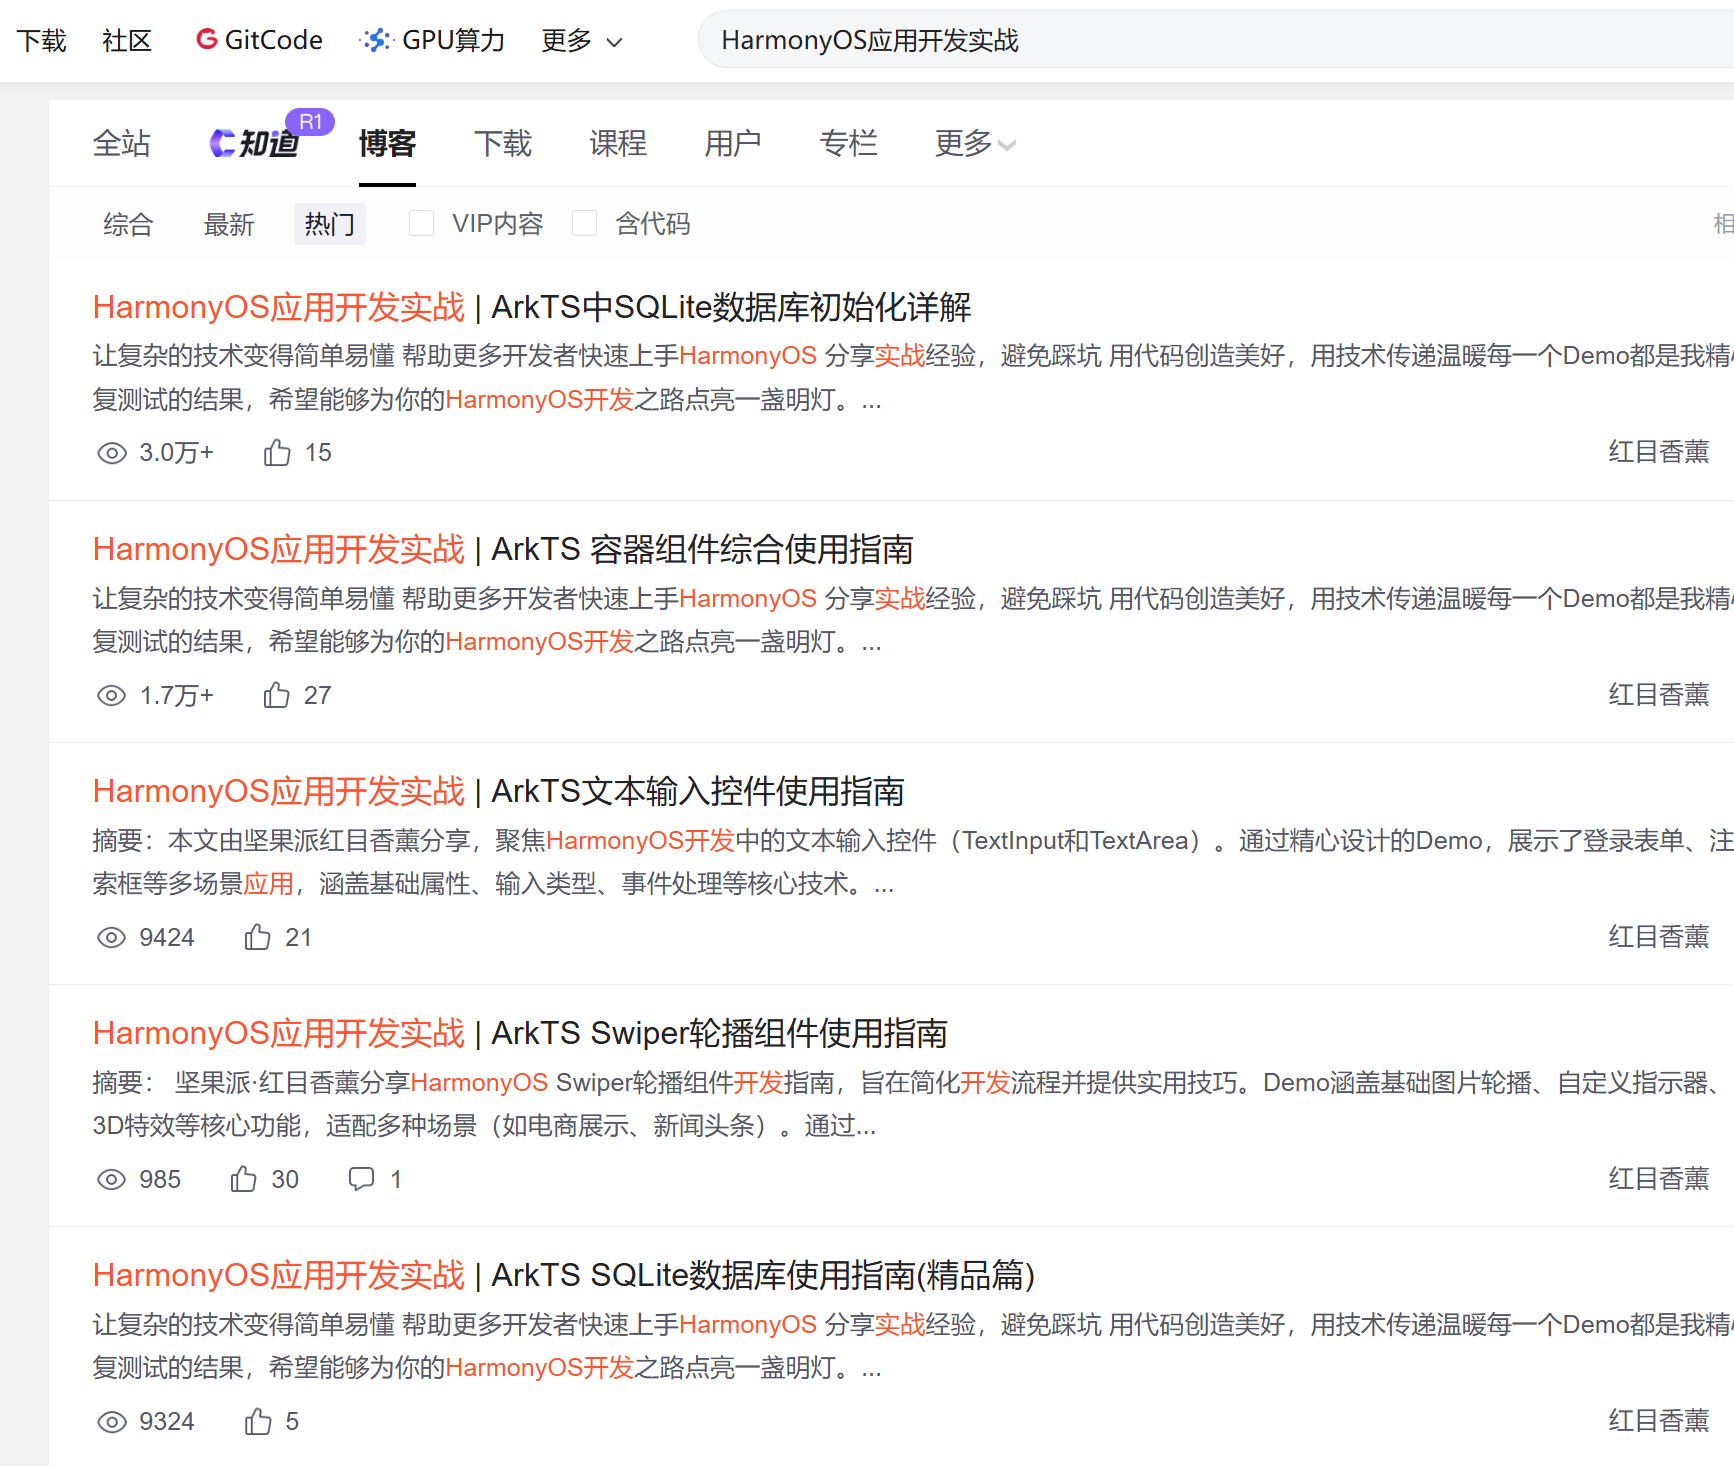The image size is (1734, 1466).
Task: Click the summary text of the Swiper轮播组件 article
Action: click(913, 1104)
